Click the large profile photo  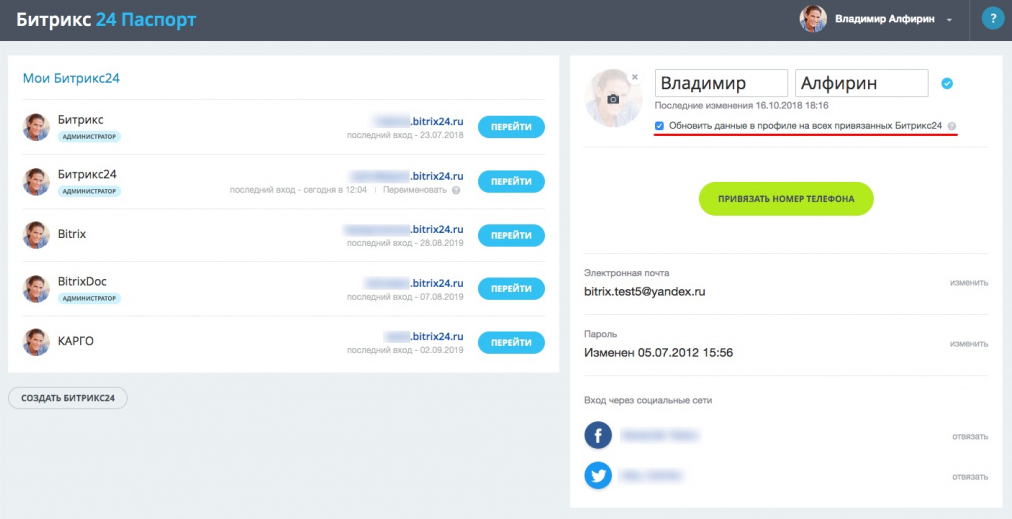point(613,98)
